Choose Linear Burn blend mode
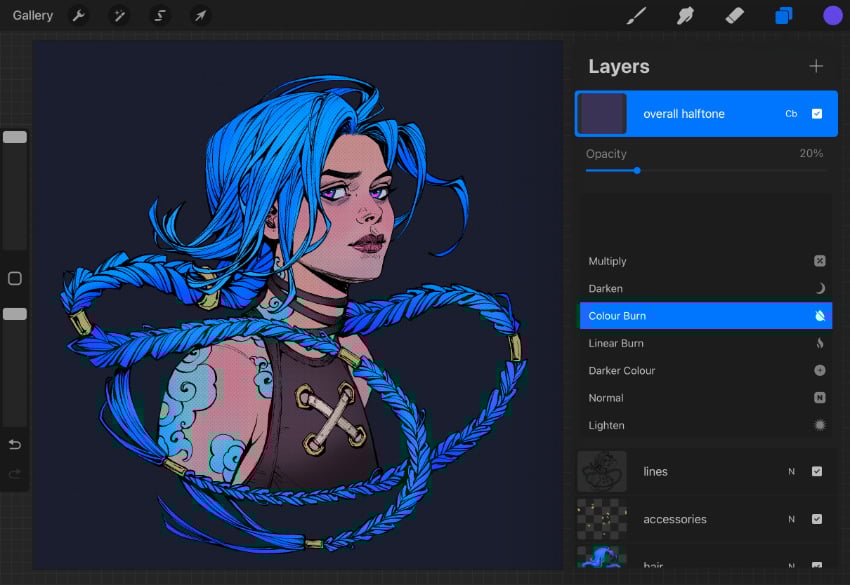 tap(705, 343)
